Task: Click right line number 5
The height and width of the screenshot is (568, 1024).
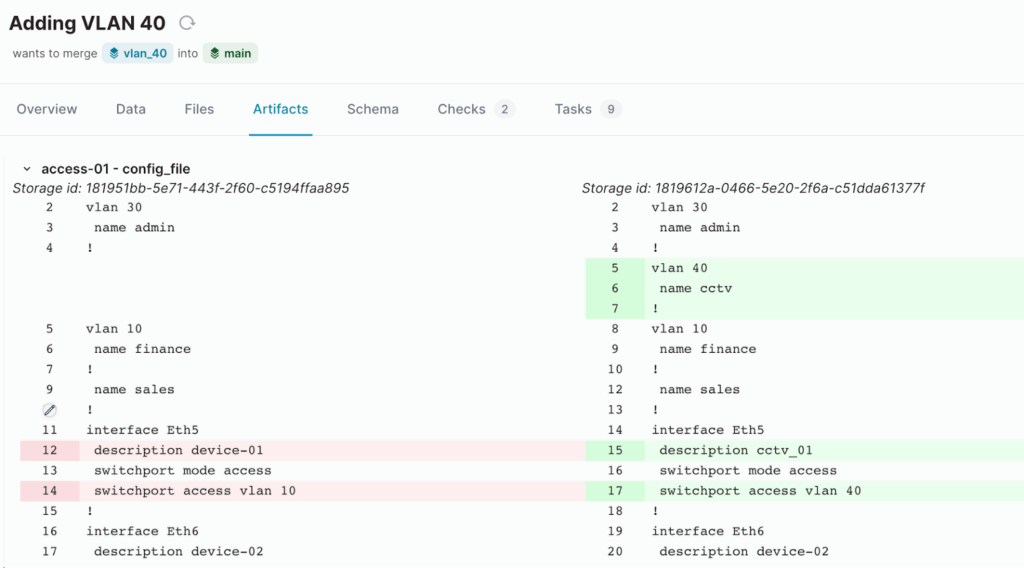Action: [615, 268]
